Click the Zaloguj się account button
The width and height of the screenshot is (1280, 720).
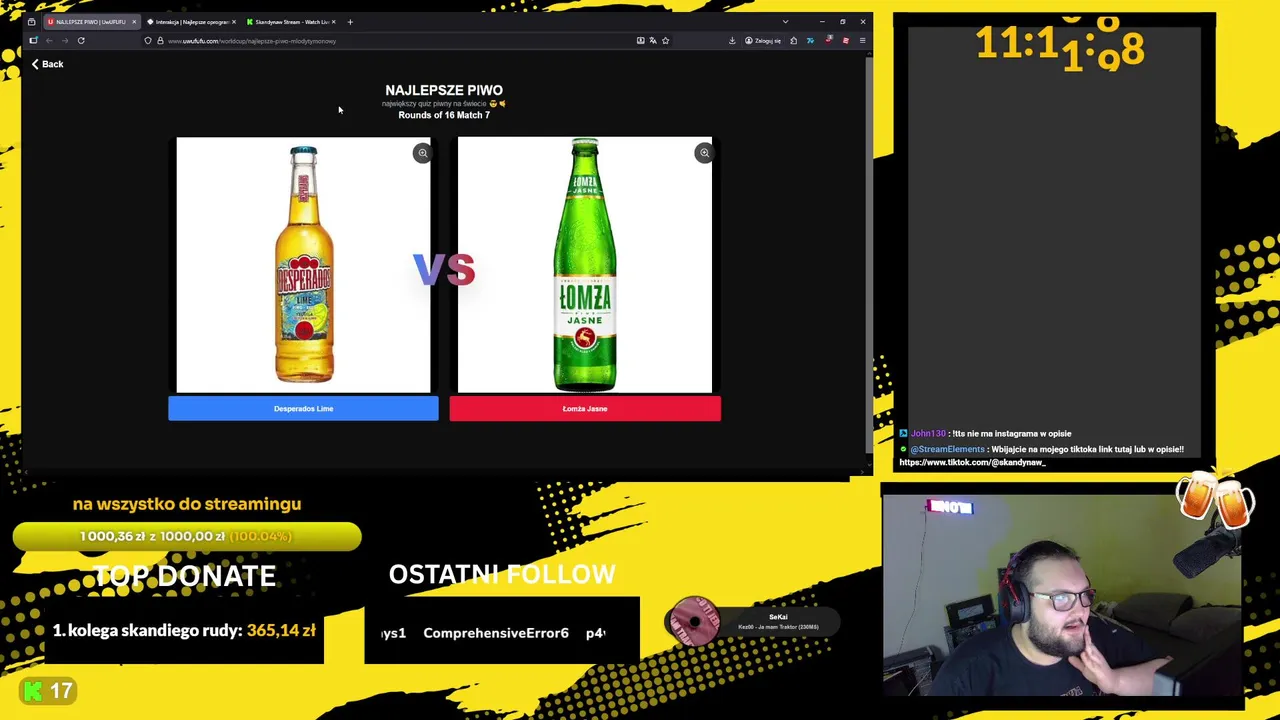[763, 41]
